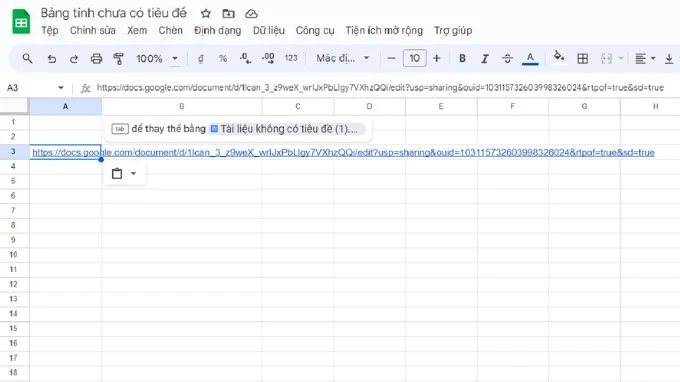Activate paint format tool
Image resolution: width=680 pixels, height=382 pixels.
click(x=118, y=59)
